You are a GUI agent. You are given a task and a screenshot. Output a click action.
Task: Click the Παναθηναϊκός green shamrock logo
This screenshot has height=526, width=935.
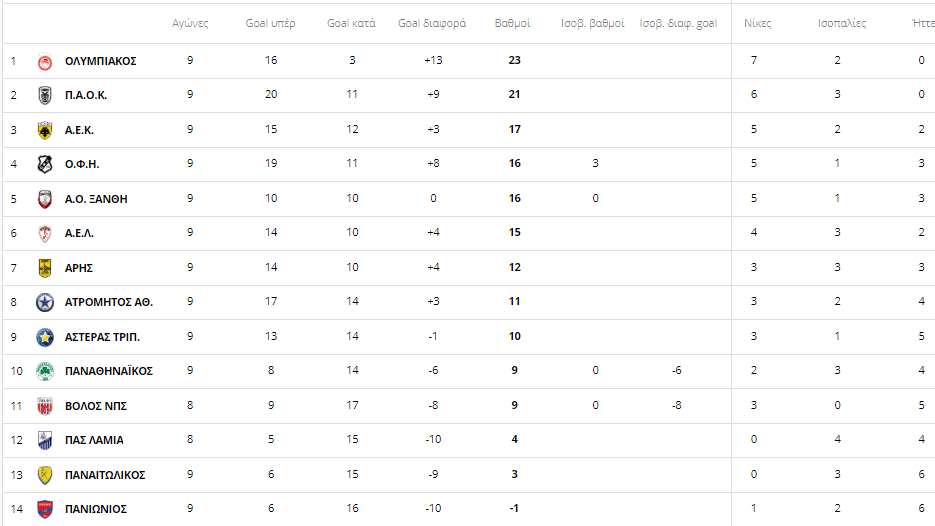tap(45, 371)
